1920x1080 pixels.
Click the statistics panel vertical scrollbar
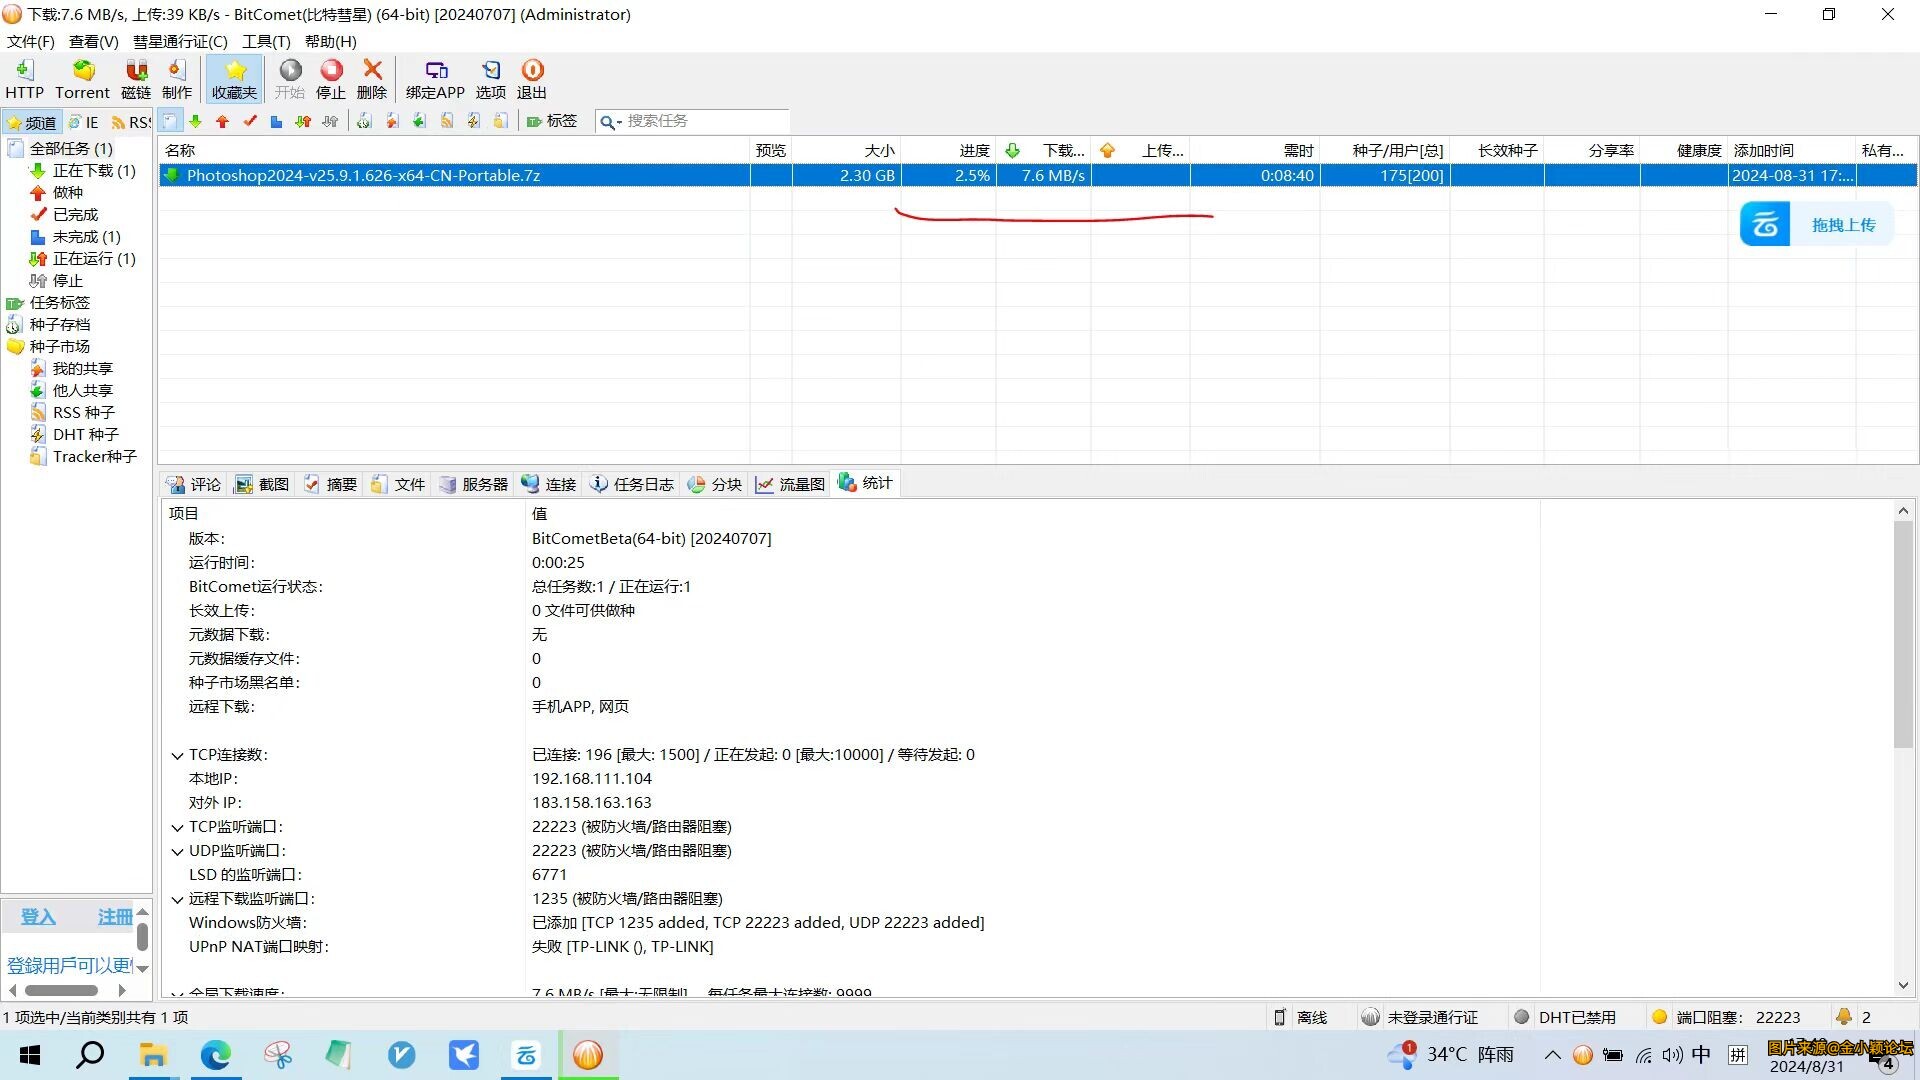(x=1903, y=634)
